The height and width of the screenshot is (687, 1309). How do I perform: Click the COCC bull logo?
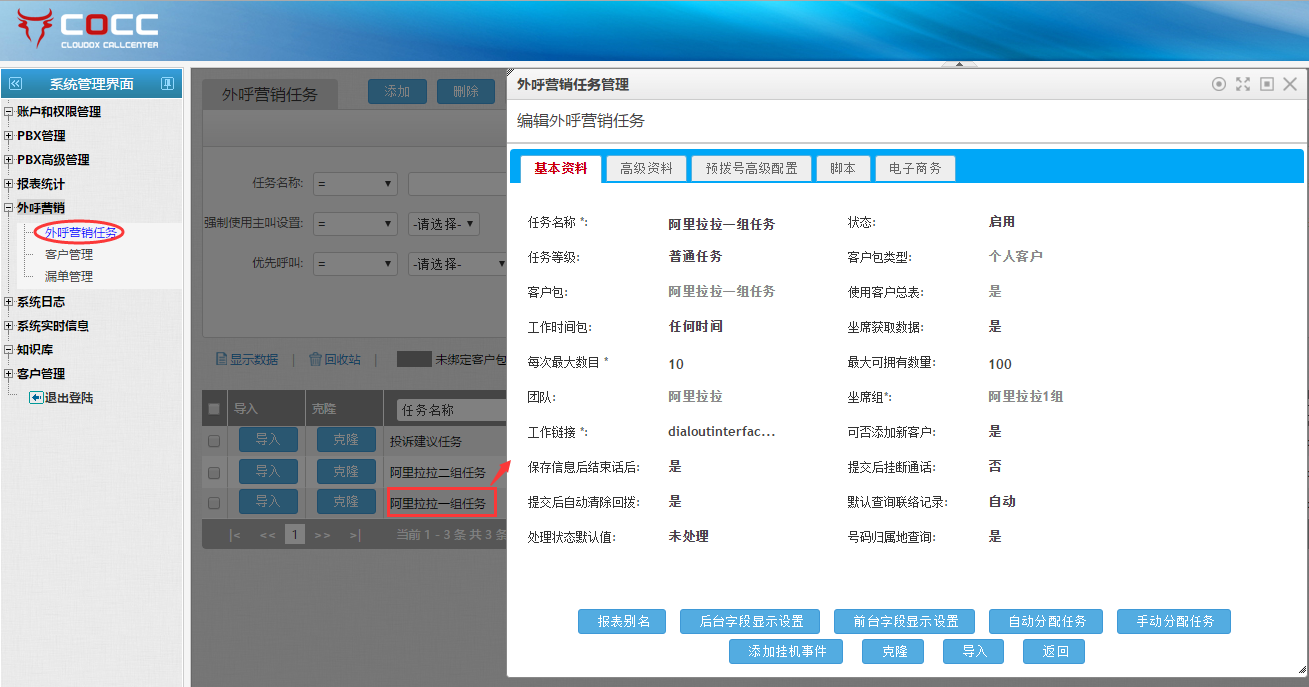pyautogui.click(x=37, y=30)
